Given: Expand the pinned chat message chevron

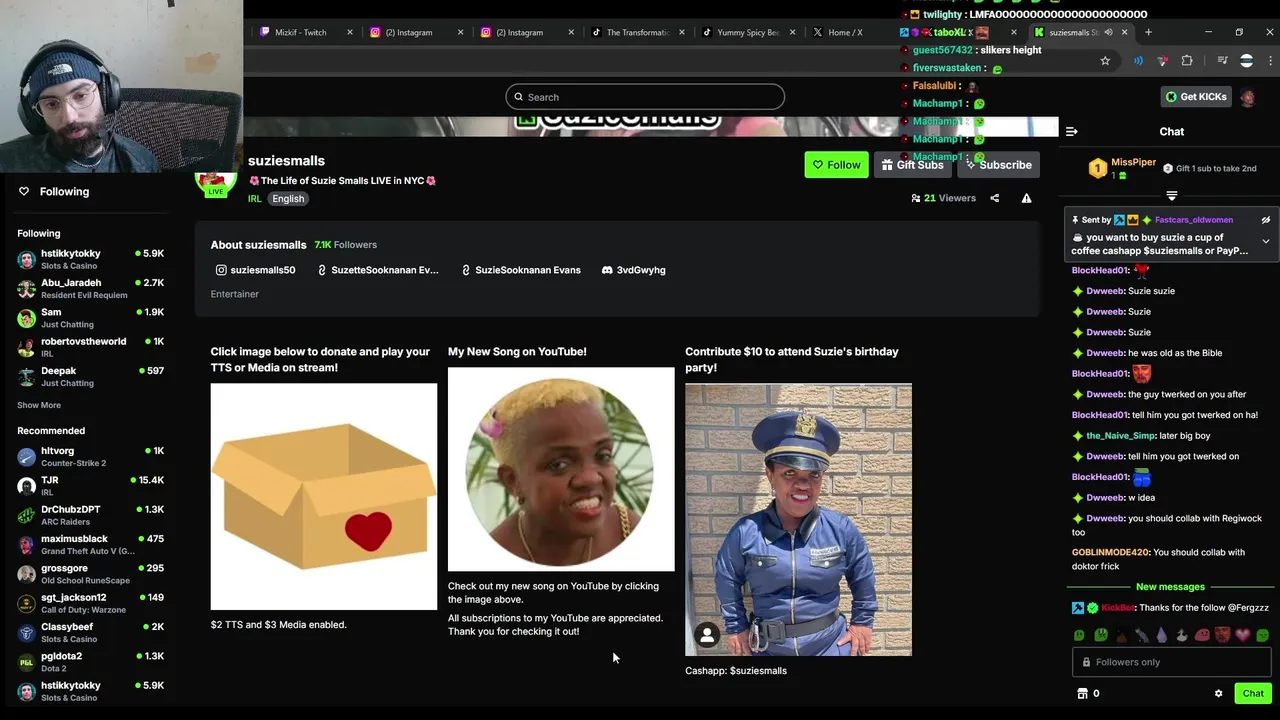Looking at the screenshot, I should click(1265, 241).
